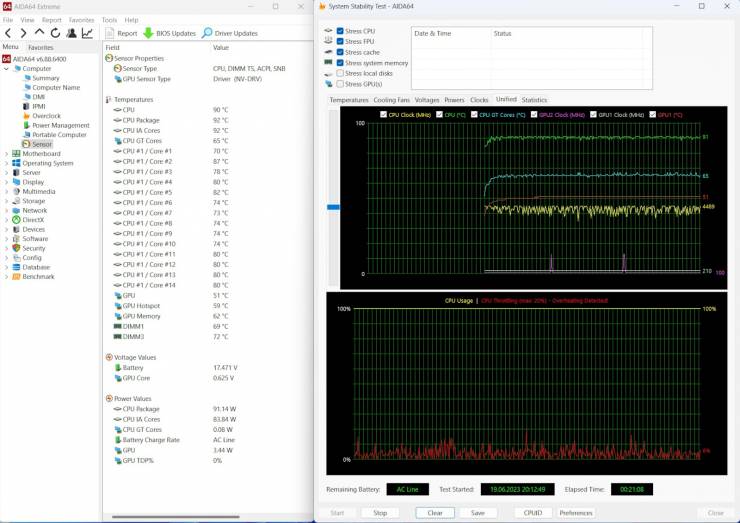The width and height of the screenshot is (740, 523).
Task: Expand the Benchmark tree node
Action: (6, 276)
